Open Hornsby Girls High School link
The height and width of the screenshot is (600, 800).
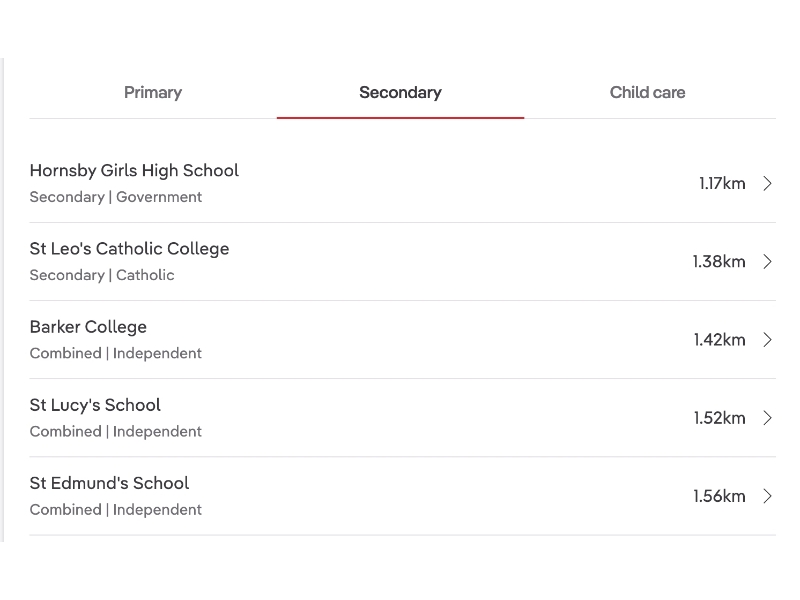134,171
